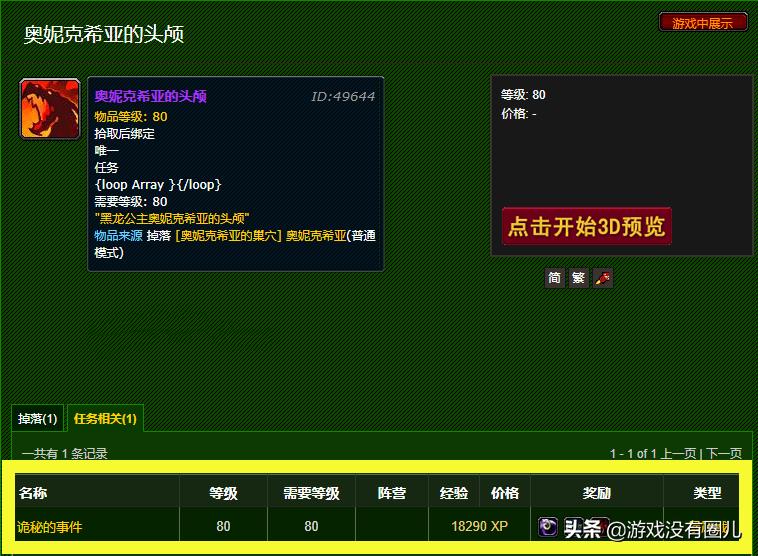Go to next page via 下一页

point(724,454)
